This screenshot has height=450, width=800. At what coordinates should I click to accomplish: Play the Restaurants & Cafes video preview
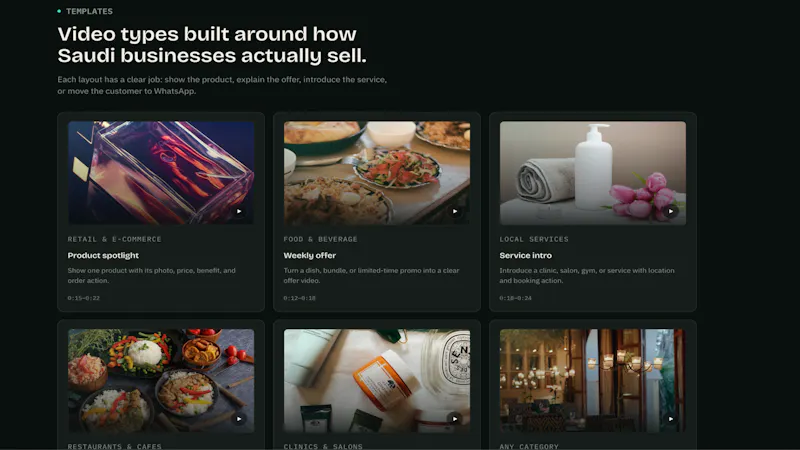click(239, 419)
